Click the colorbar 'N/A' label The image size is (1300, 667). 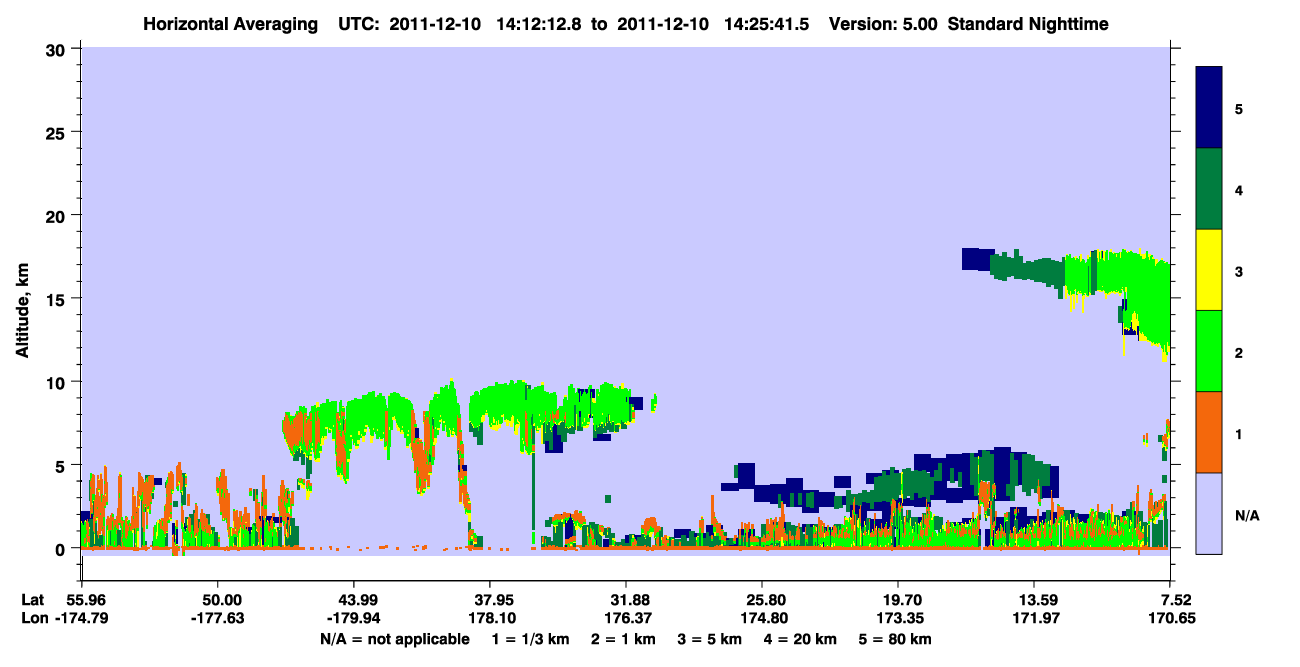(1246, 516)
